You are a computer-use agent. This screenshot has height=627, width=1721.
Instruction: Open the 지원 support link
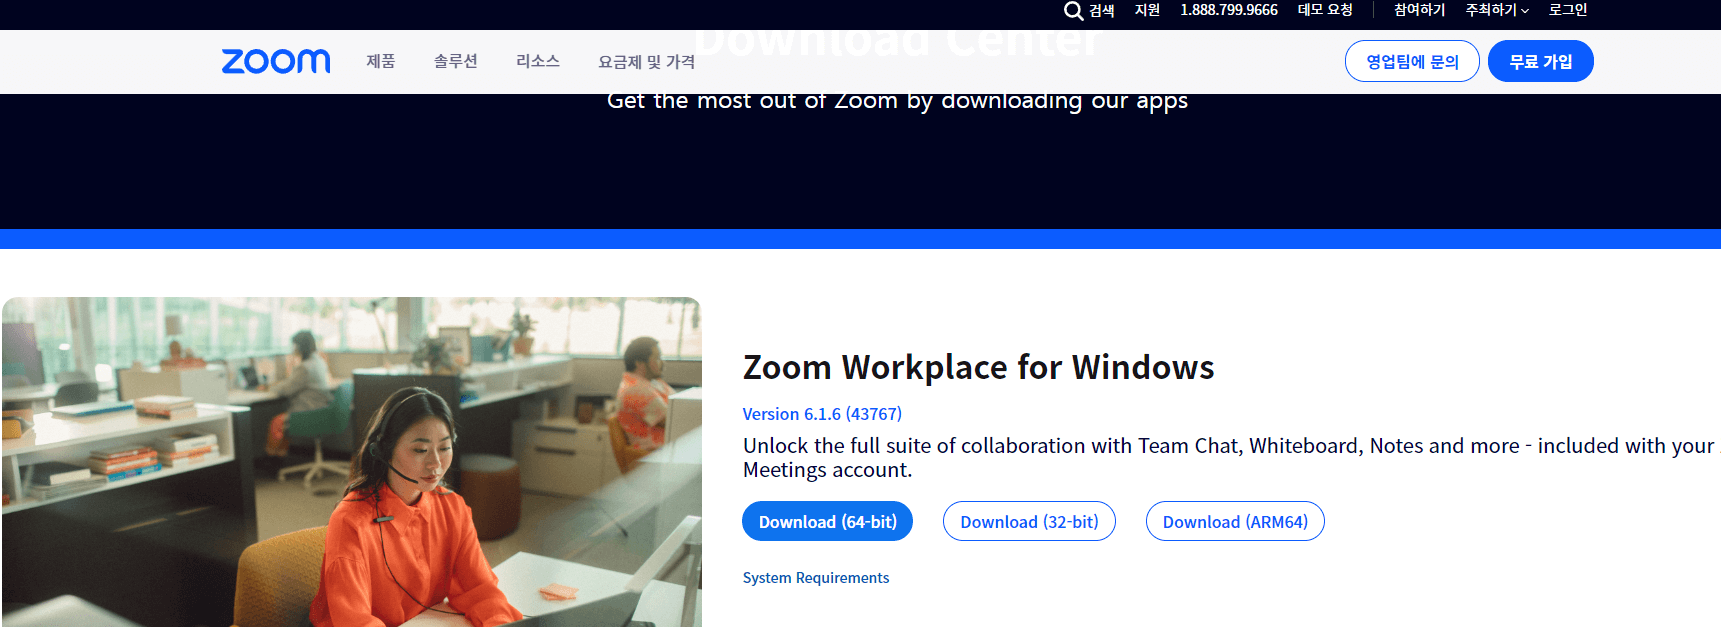1147,10
